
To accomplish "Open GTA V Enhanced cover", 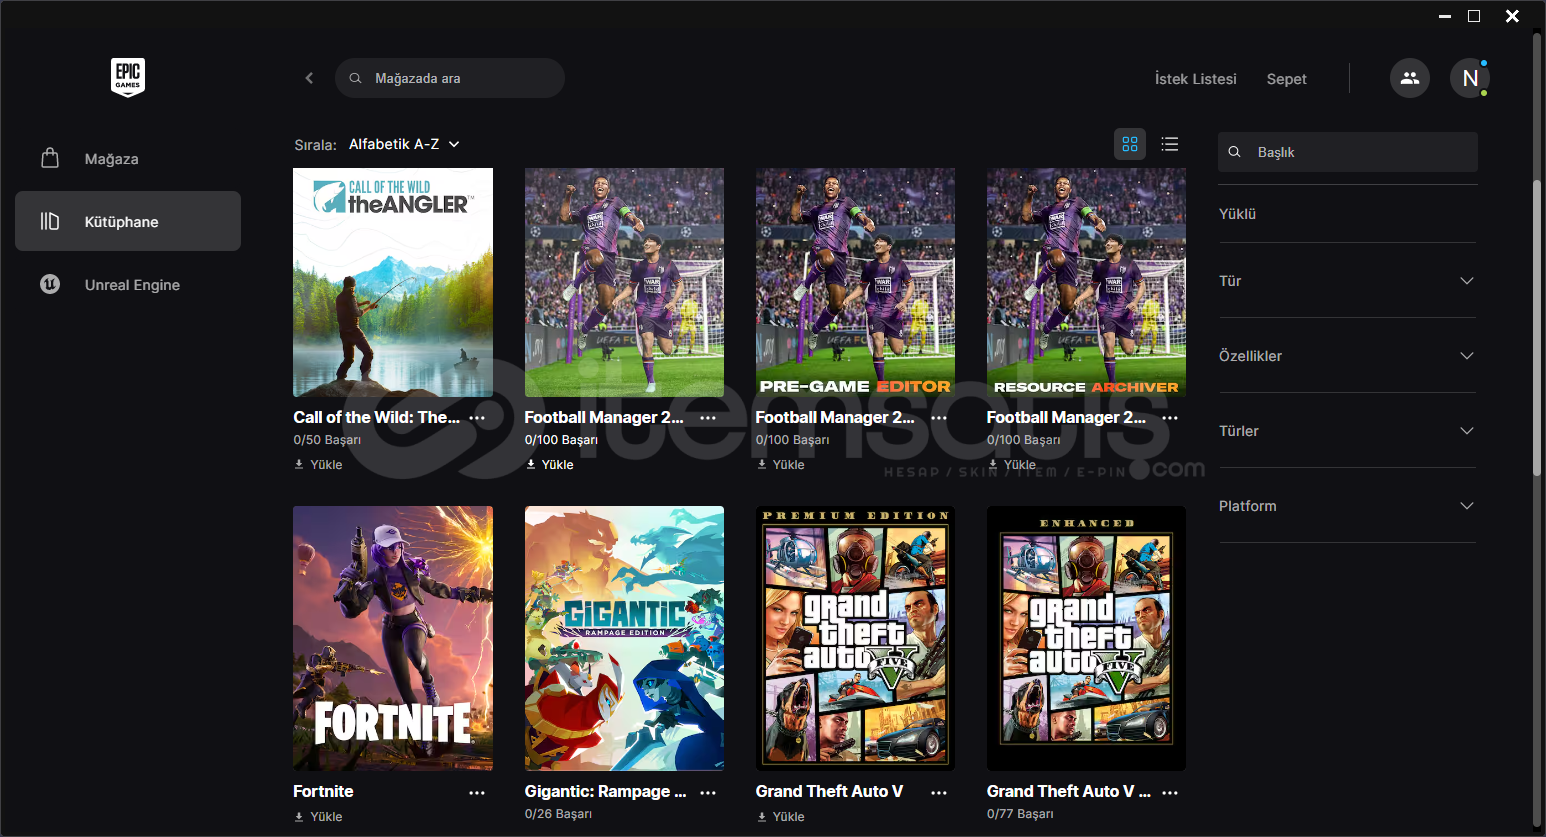I will coord(1086,638).
